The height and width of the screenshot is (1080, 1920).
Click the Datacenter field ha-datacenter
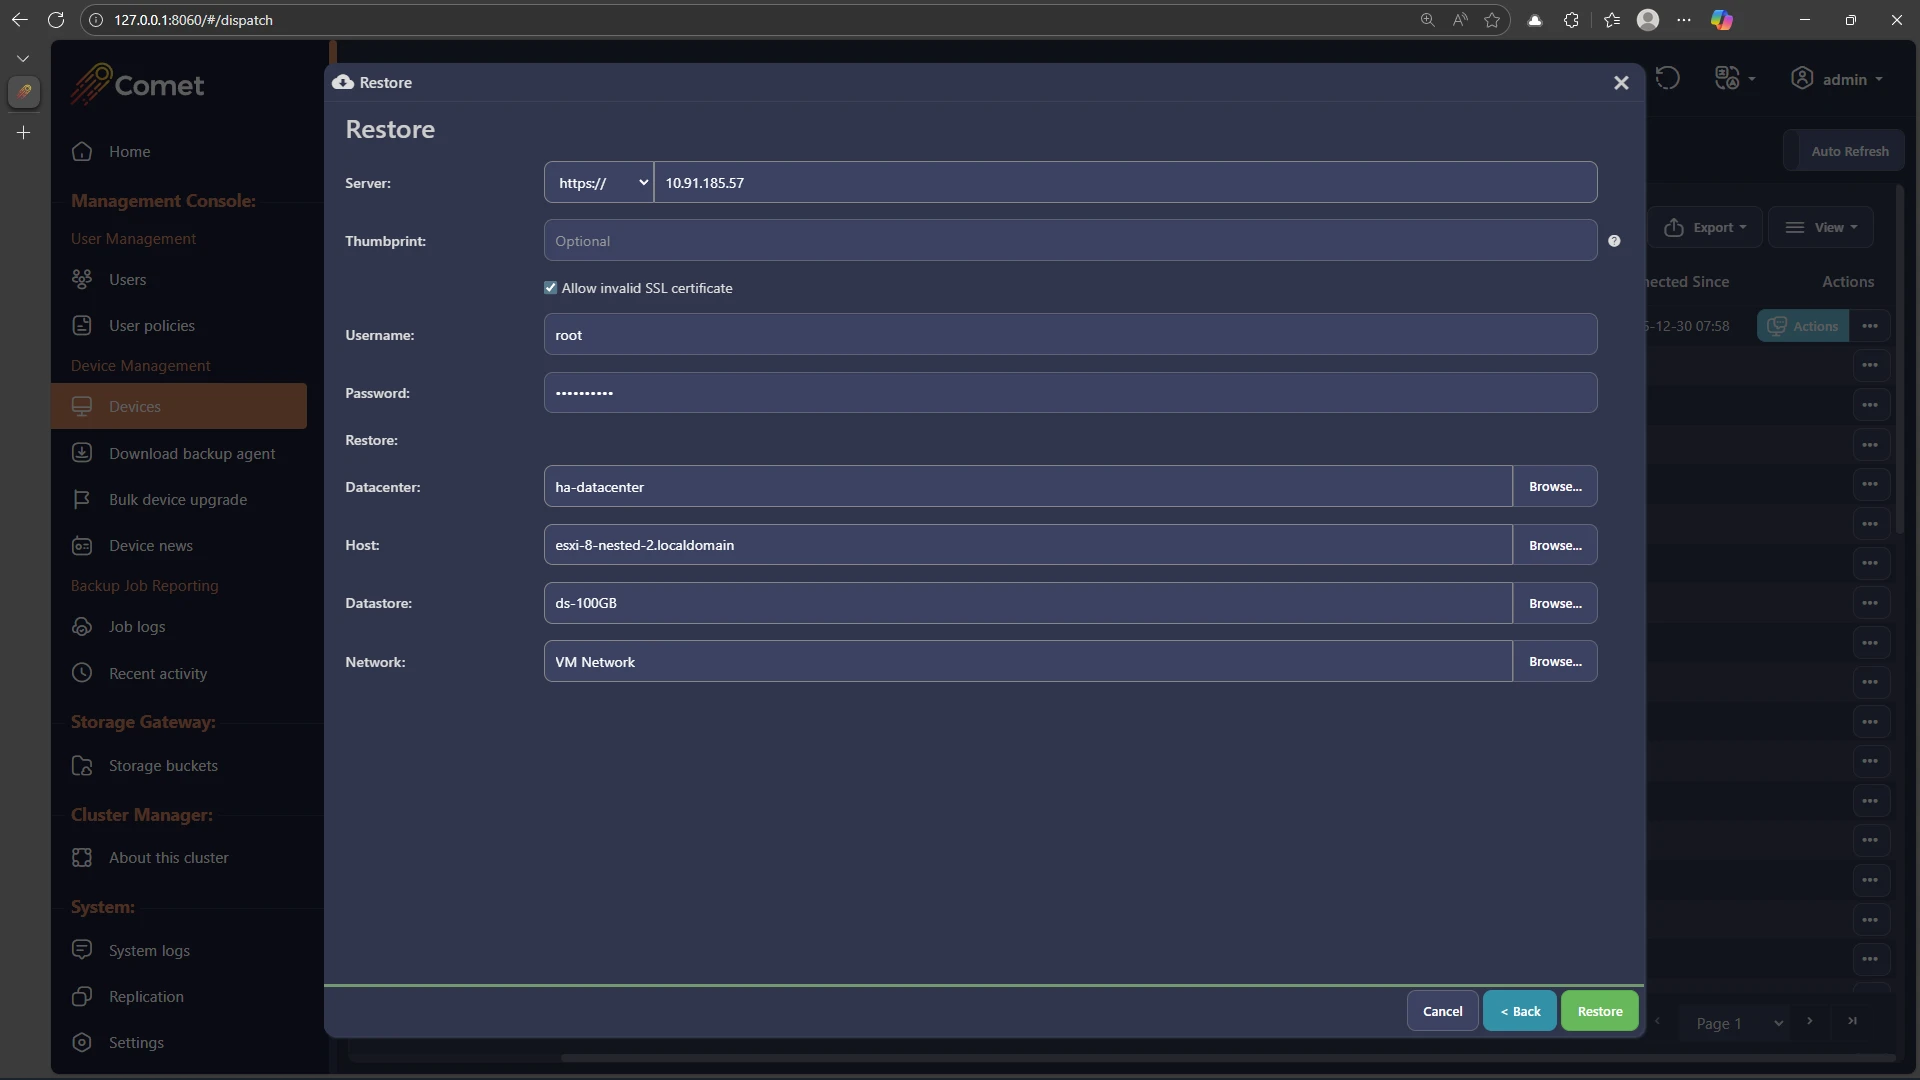click(x=1028, y=486)
